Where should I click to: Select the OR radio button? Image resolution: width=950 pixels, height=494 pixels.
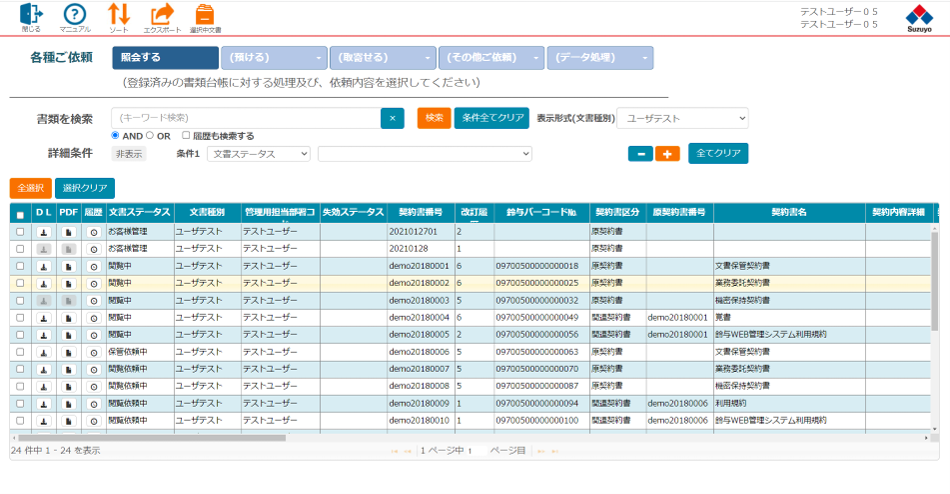point(150,136)
